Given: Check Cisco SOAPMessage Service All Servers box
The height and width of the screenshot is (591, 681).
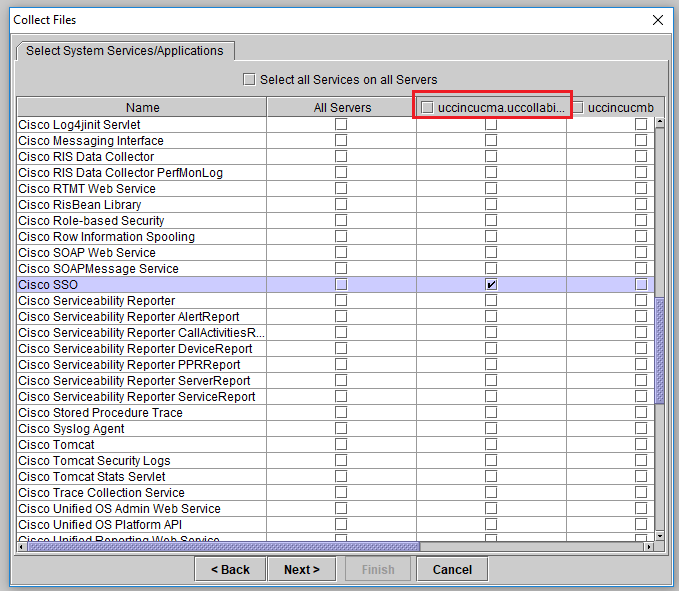Looking at the screenshot, I should 341,268.
